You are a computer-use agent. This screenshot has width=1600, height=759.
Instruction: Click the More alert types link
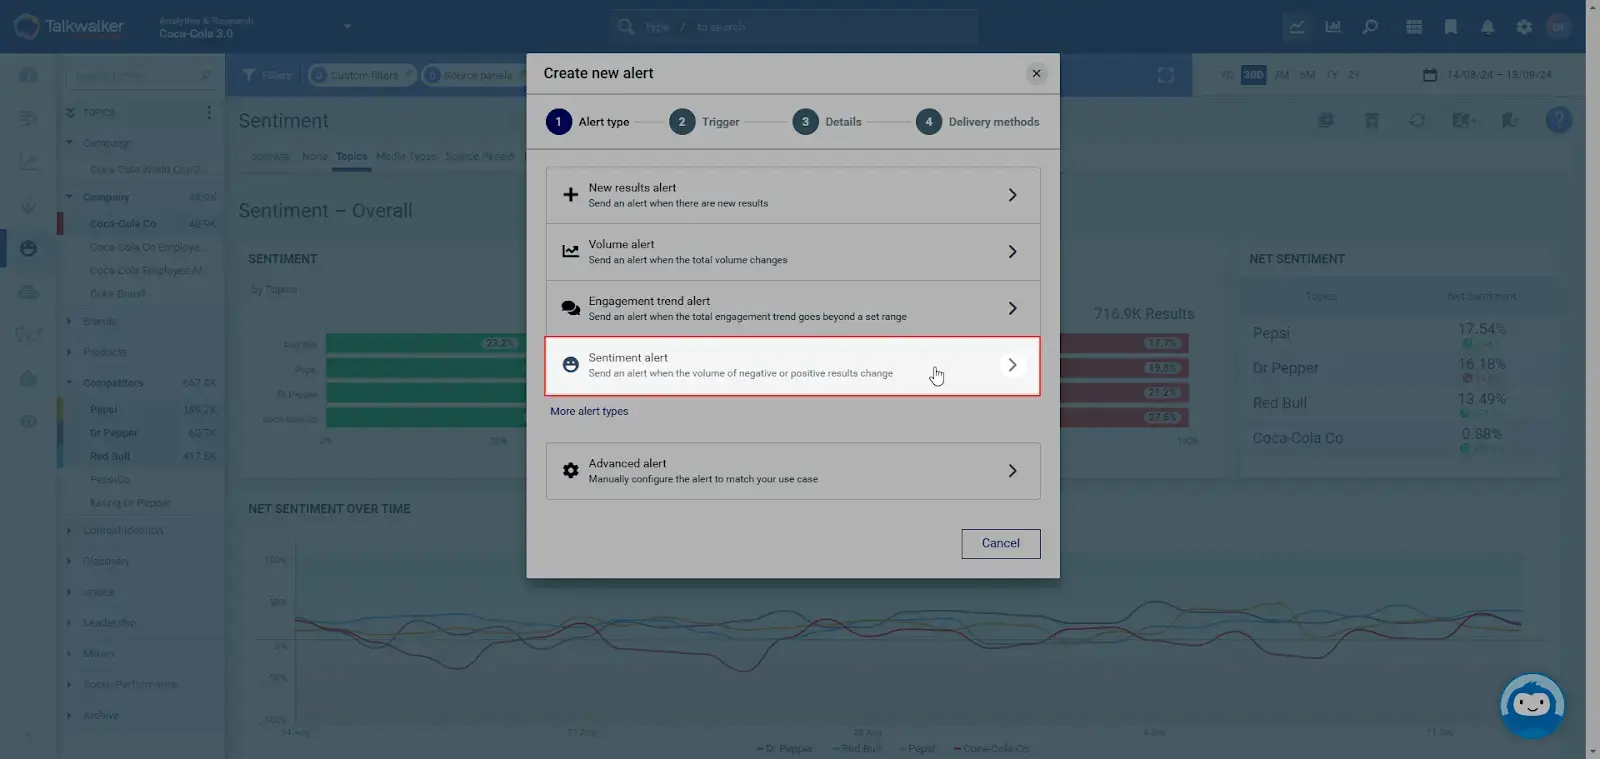pos(589,411)
